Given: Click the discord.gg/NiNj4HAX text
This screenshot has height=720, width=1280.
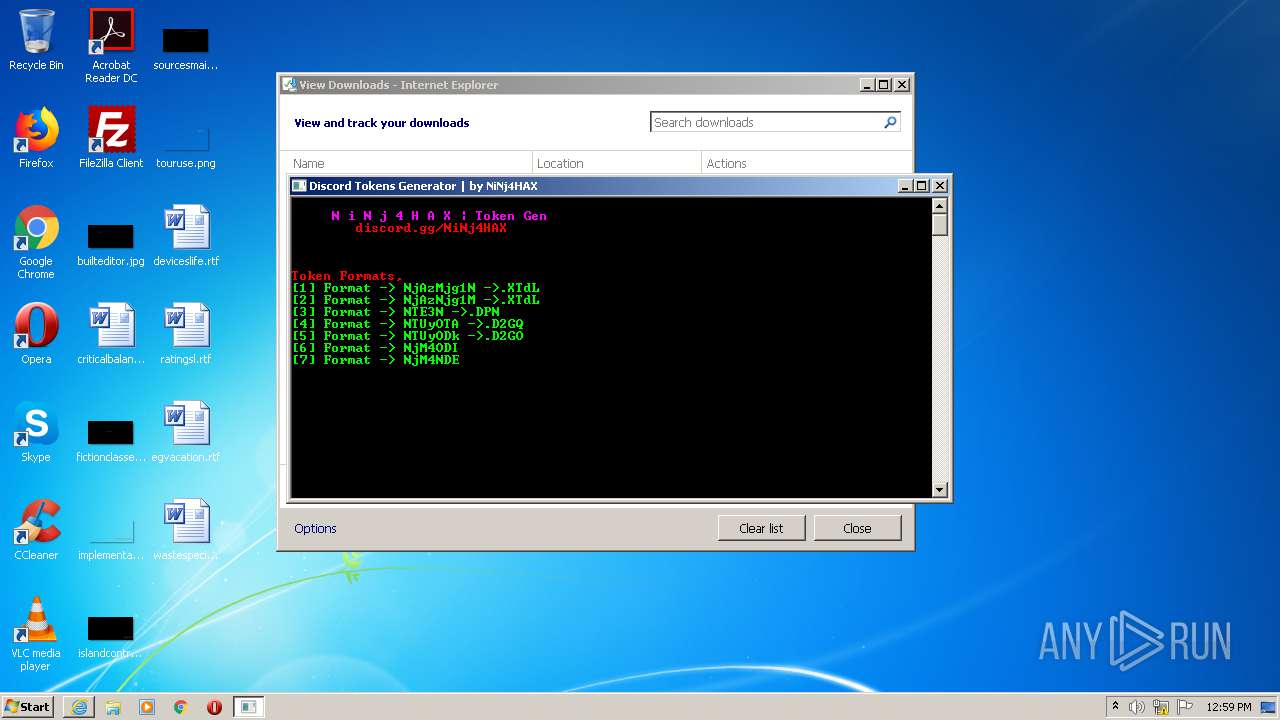Looking at the screenshot, I should coord(431,228).
